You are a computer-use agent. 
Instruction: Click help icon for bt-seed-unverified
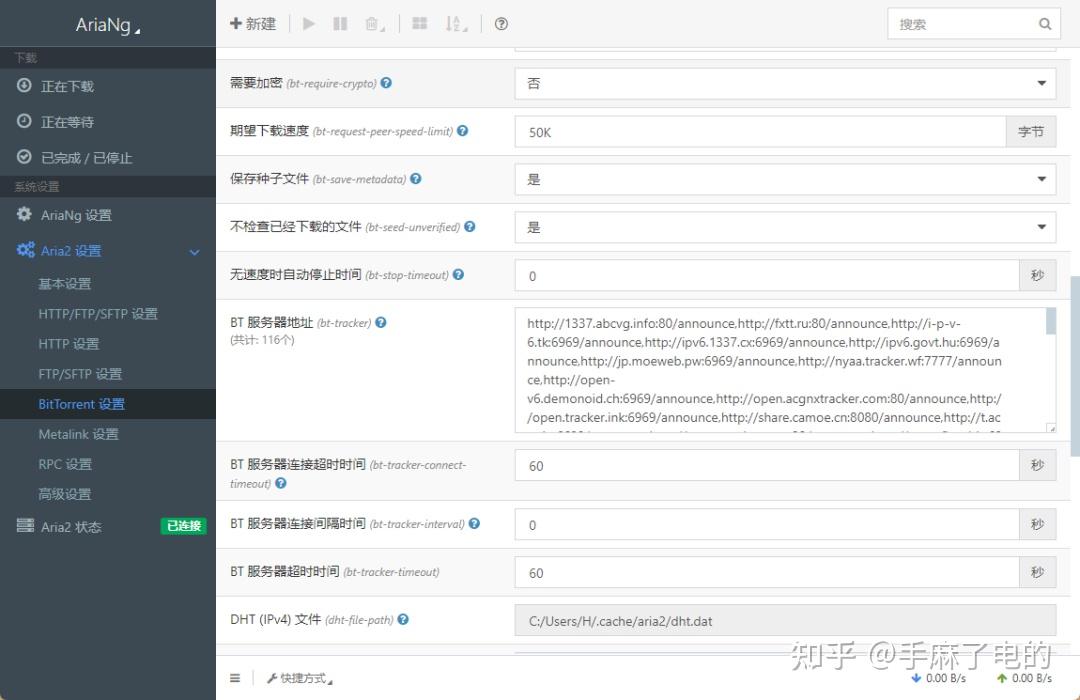coord(470,226)
